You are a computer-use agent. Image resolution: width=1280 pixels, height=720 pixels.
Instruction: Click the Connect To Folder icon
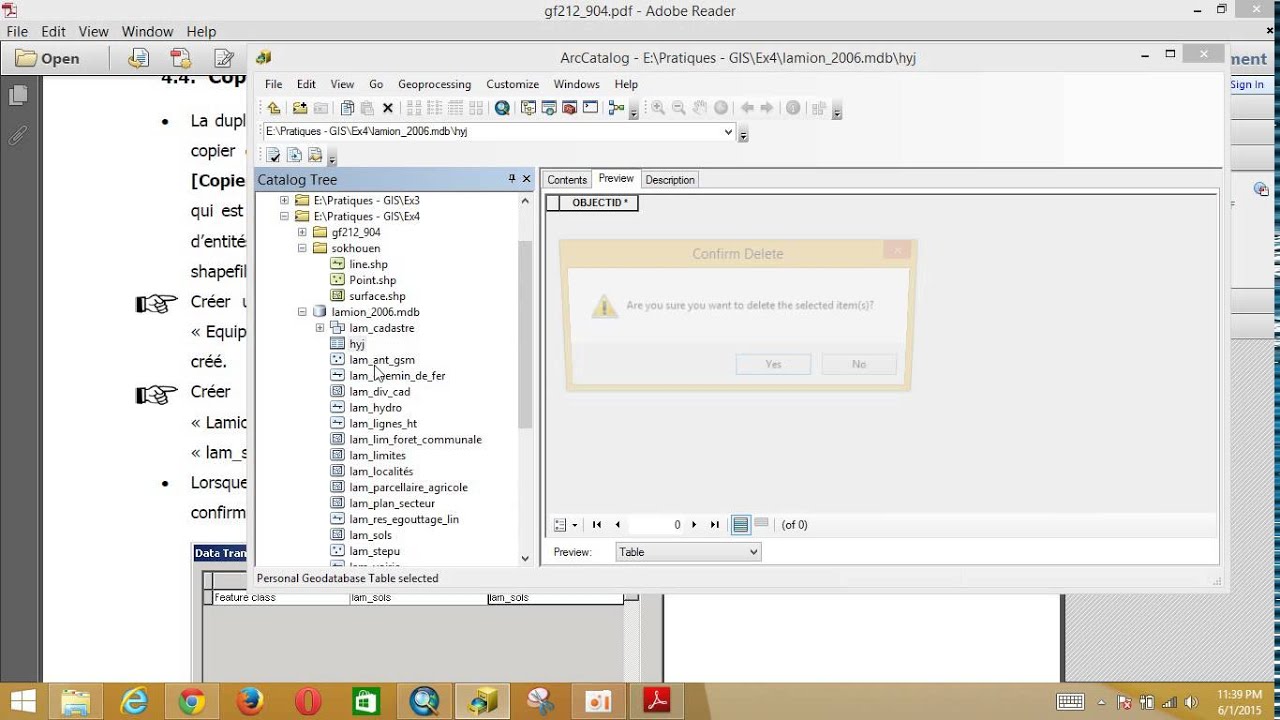pyautogui.click(x=299, y=108)
